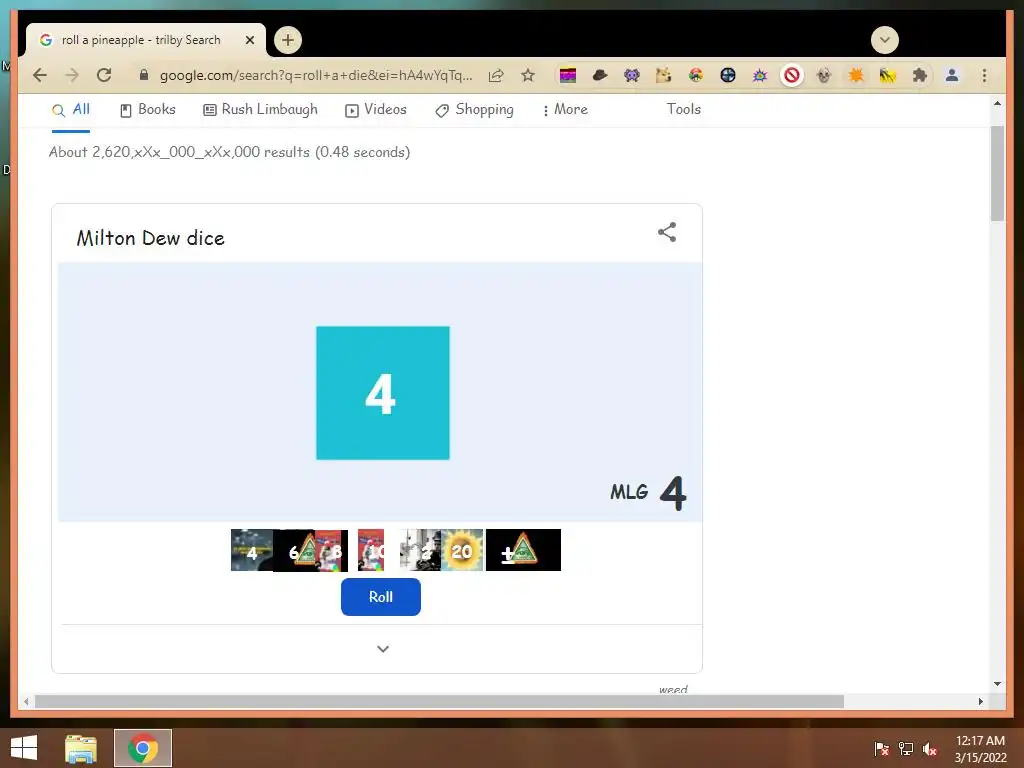Click the MLG 4 total text
The width and height of the screenshot is (1024, 768).
648,493
